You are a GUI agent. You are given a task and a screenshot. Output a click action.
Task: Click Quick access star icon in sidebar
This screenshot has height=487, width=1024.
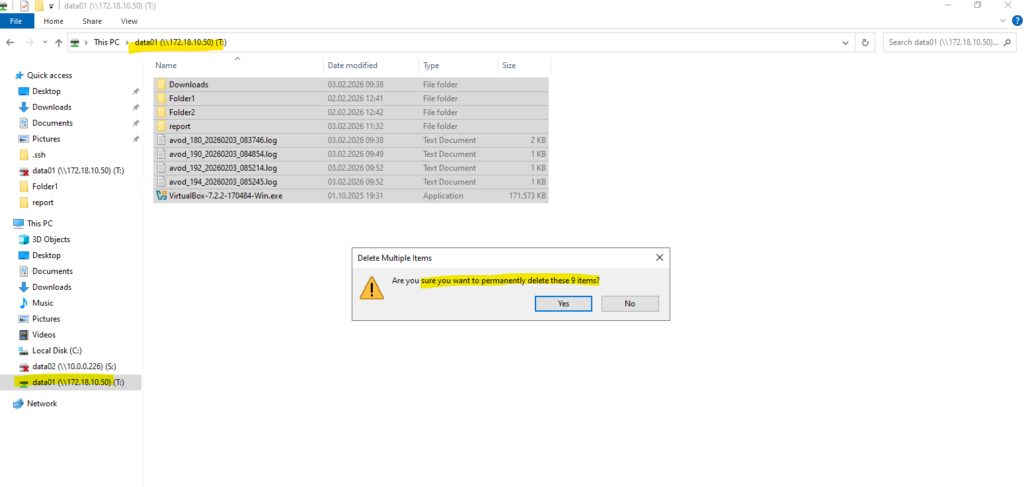click(19, 75)
